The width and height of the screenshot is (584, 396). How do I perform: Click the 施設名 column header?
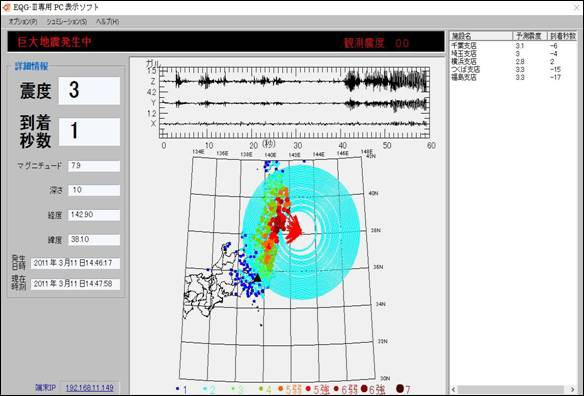click(x=481, y=36)
